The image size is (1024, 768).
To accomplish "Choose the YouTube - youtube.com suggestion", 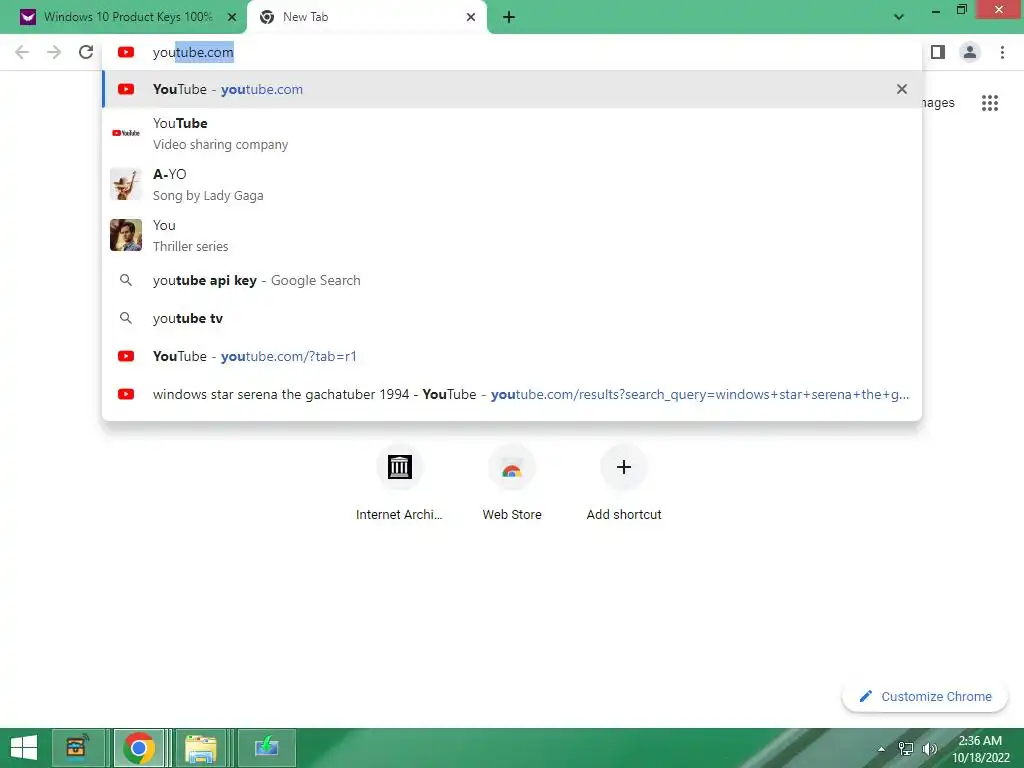I will tap(512, 89).
